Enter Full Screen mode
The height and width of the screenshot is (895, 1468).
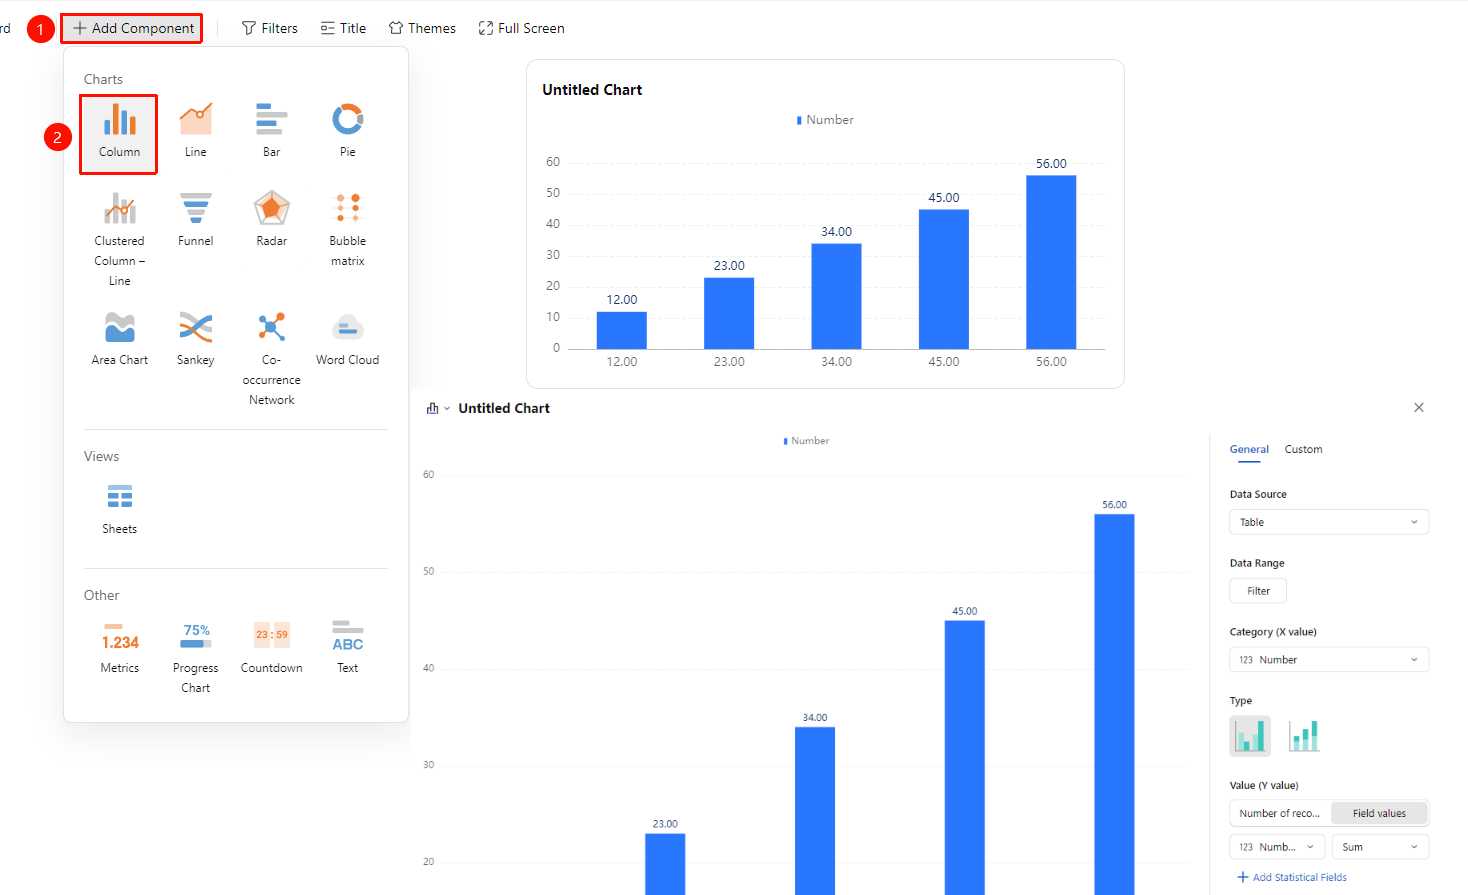pos(521,28)
